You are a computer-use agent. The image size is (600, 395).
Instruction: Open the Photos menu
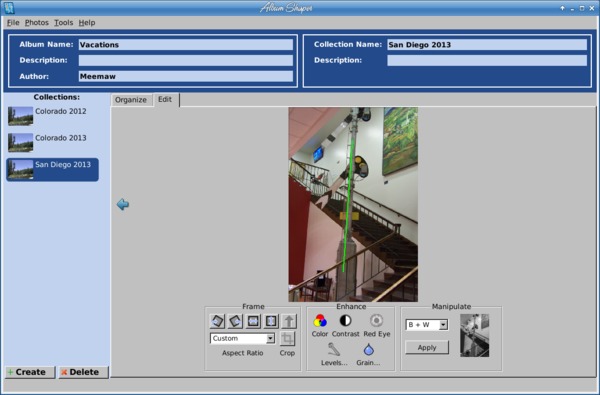pos(37,23)
